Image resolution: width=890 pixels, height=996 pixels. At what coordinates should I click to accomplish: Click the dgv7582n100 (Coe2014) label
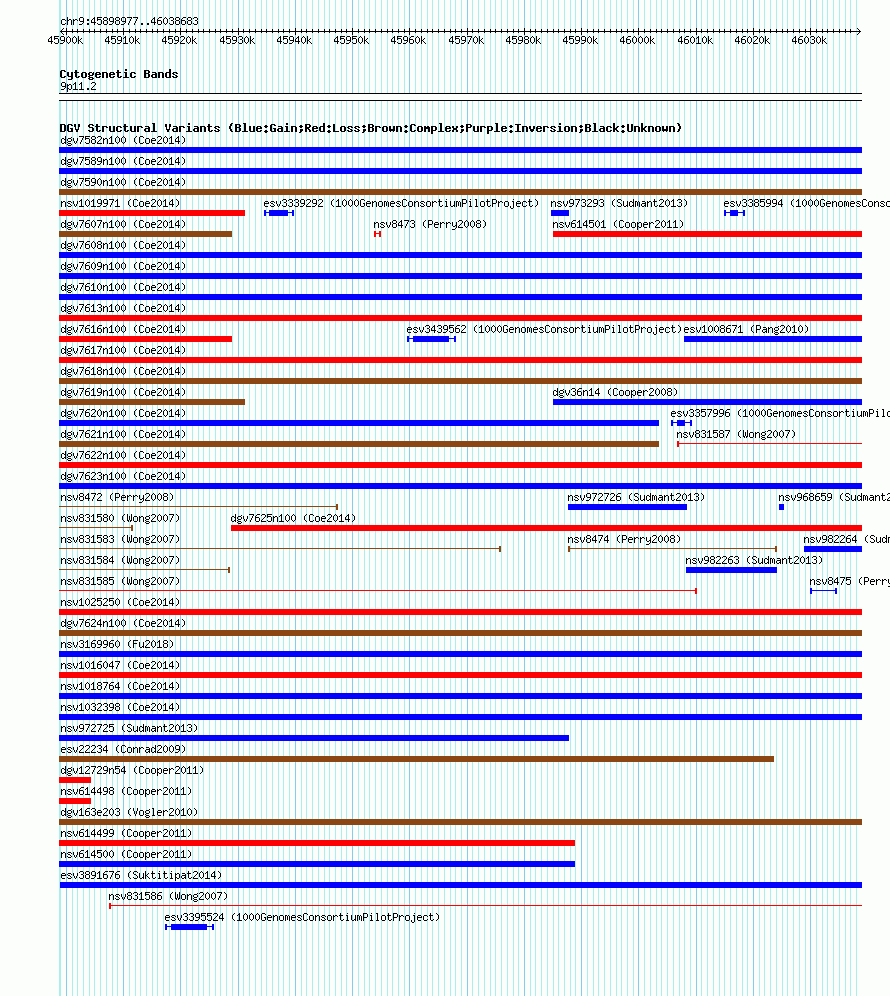[x=123, y=140]
